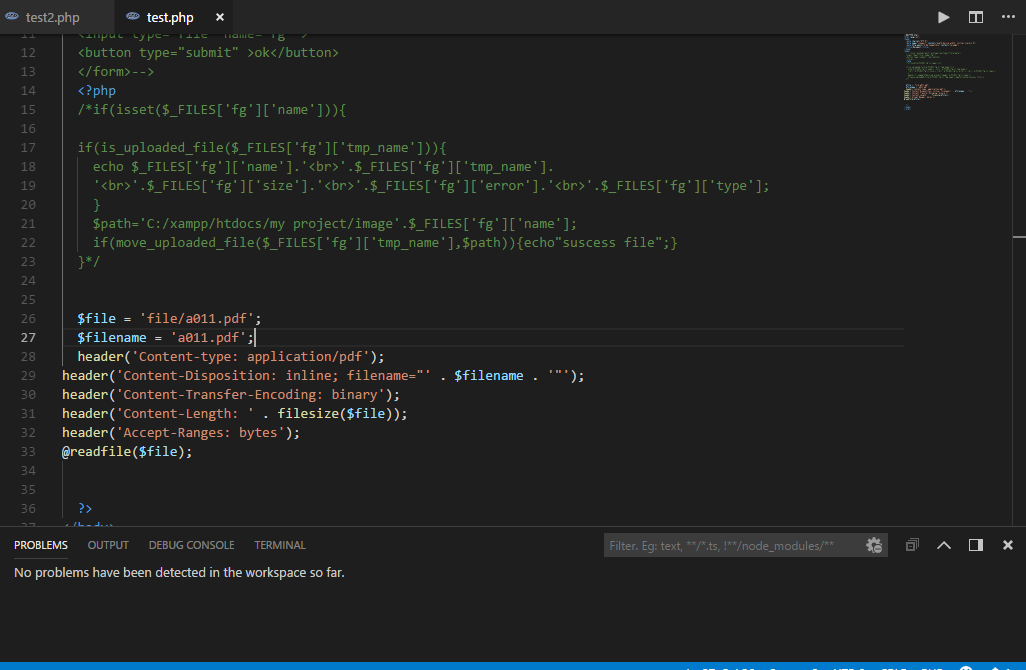Close the bottom panel

1008,545
